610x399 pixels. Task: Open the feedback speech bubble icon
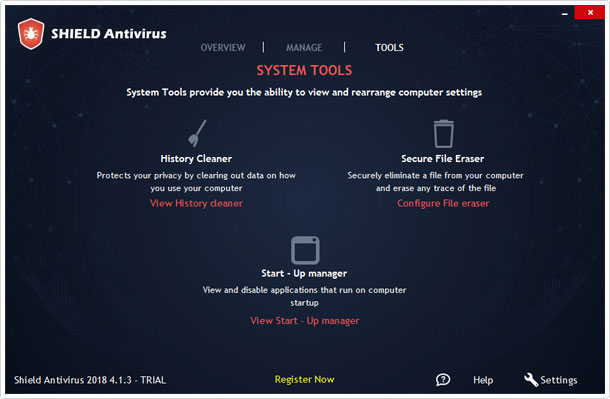tap(443, 380)
